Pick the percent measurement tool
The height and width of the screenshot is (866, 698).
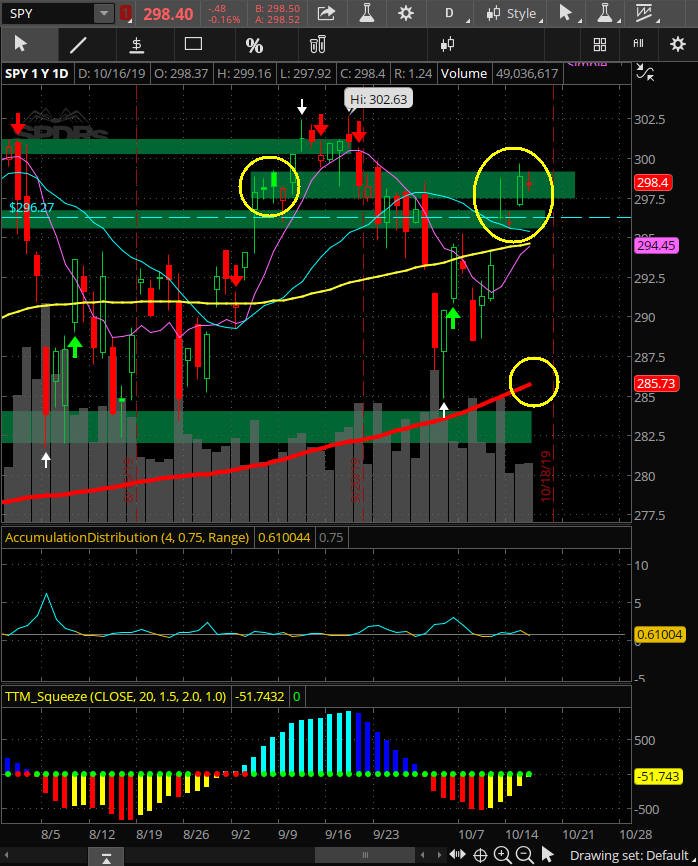[254, 45]
